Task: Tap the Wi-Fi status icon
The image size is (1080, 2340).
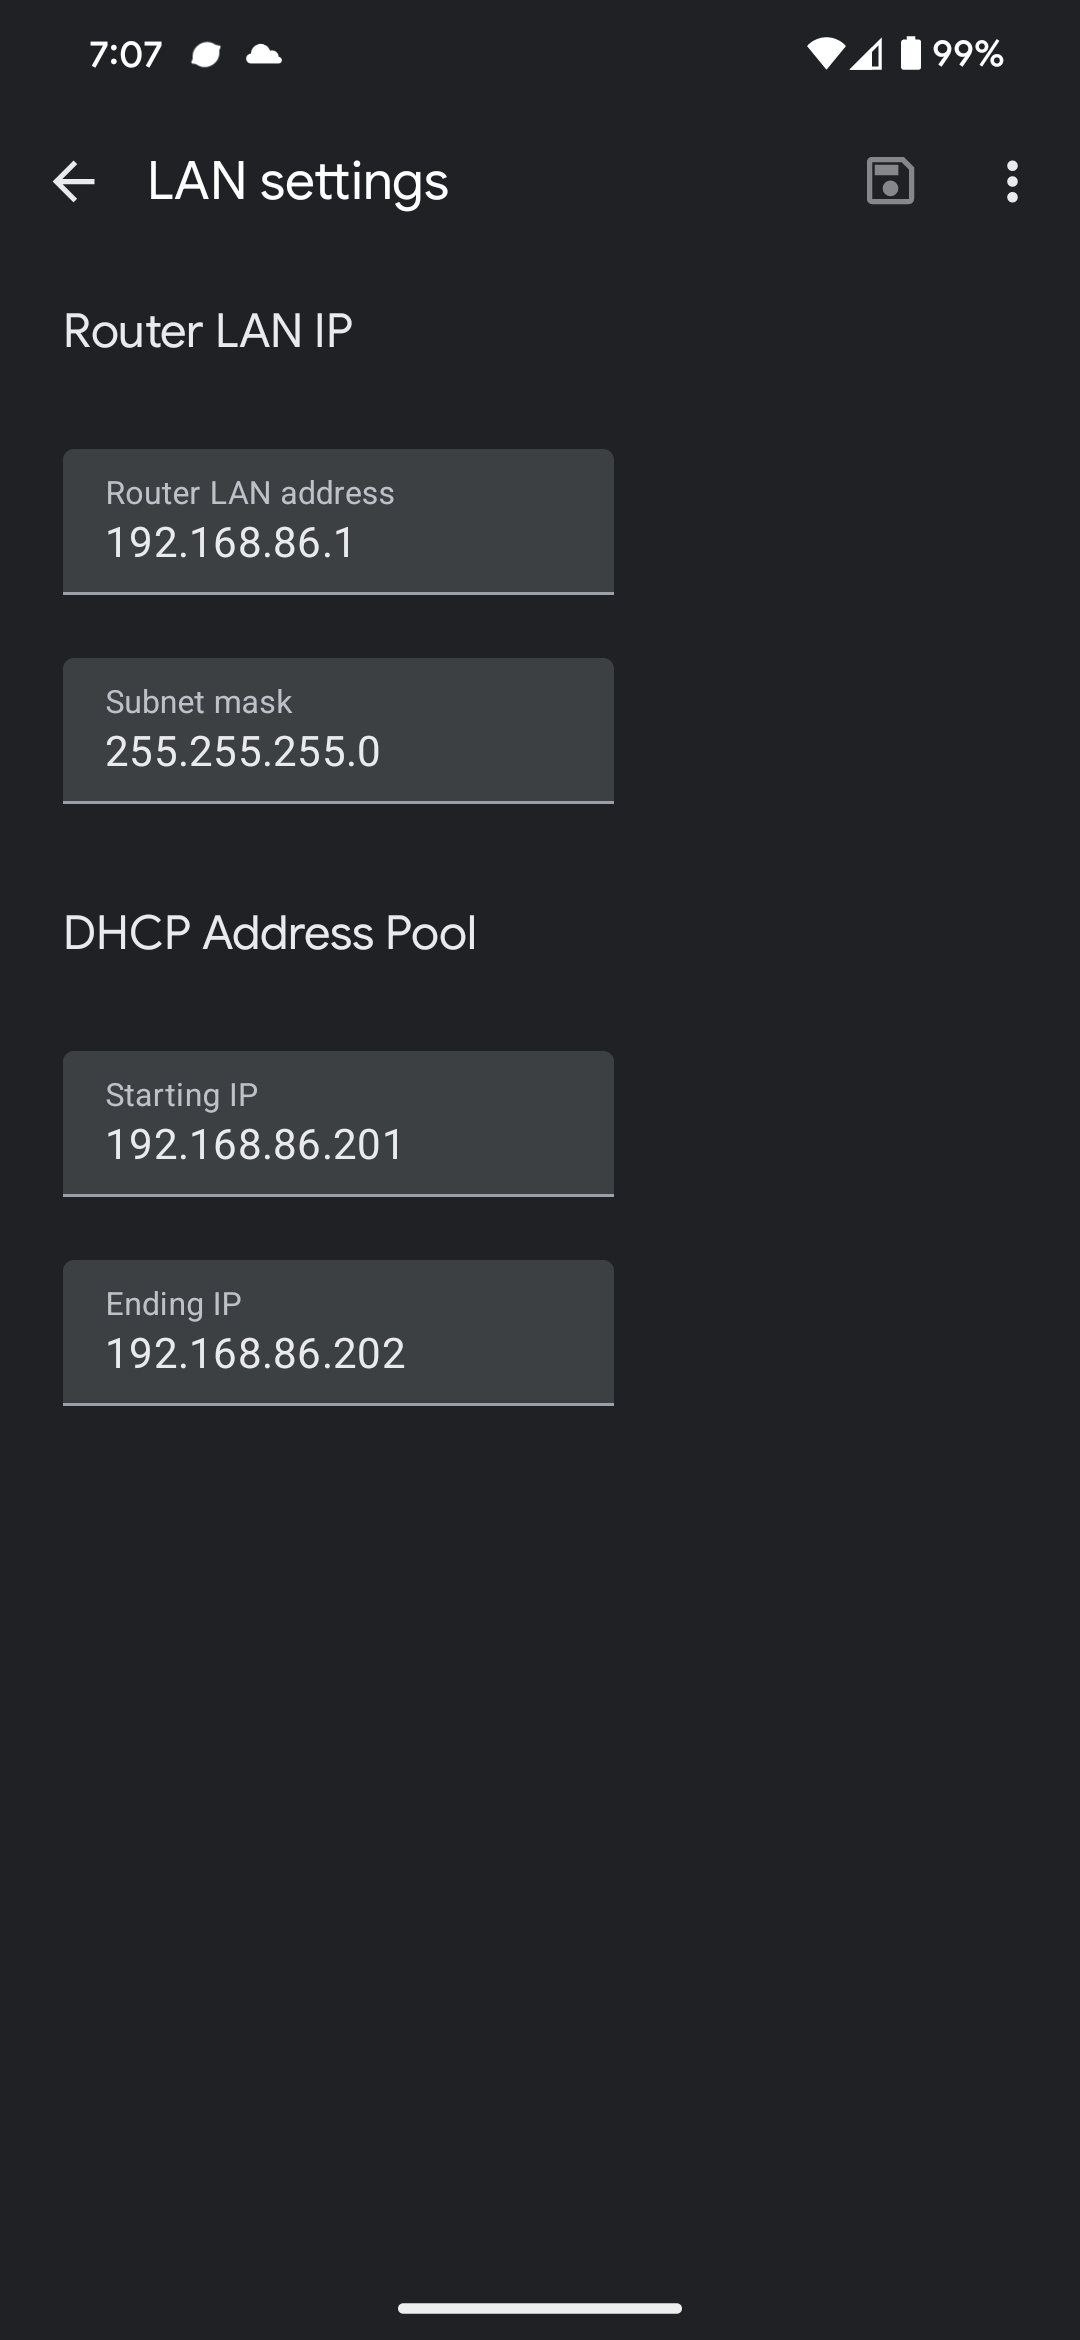Action: coord(826,55)
